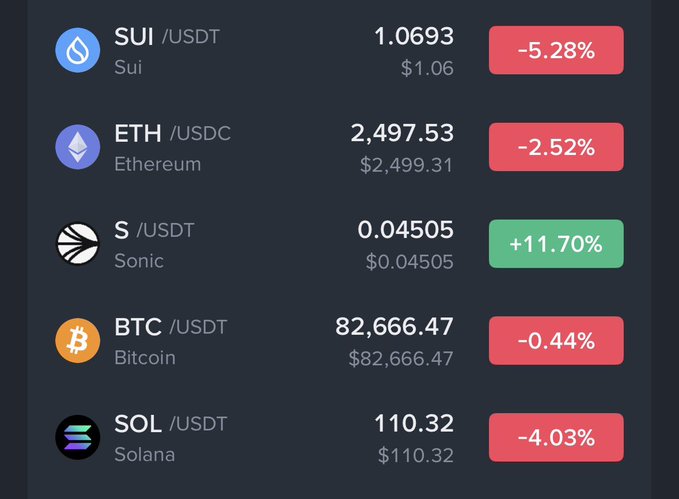Image resolution: width=679 pixels, height=499 pixels.
Task: Tap the Sonic striped coin icon
Action: (x=78, y=243)
